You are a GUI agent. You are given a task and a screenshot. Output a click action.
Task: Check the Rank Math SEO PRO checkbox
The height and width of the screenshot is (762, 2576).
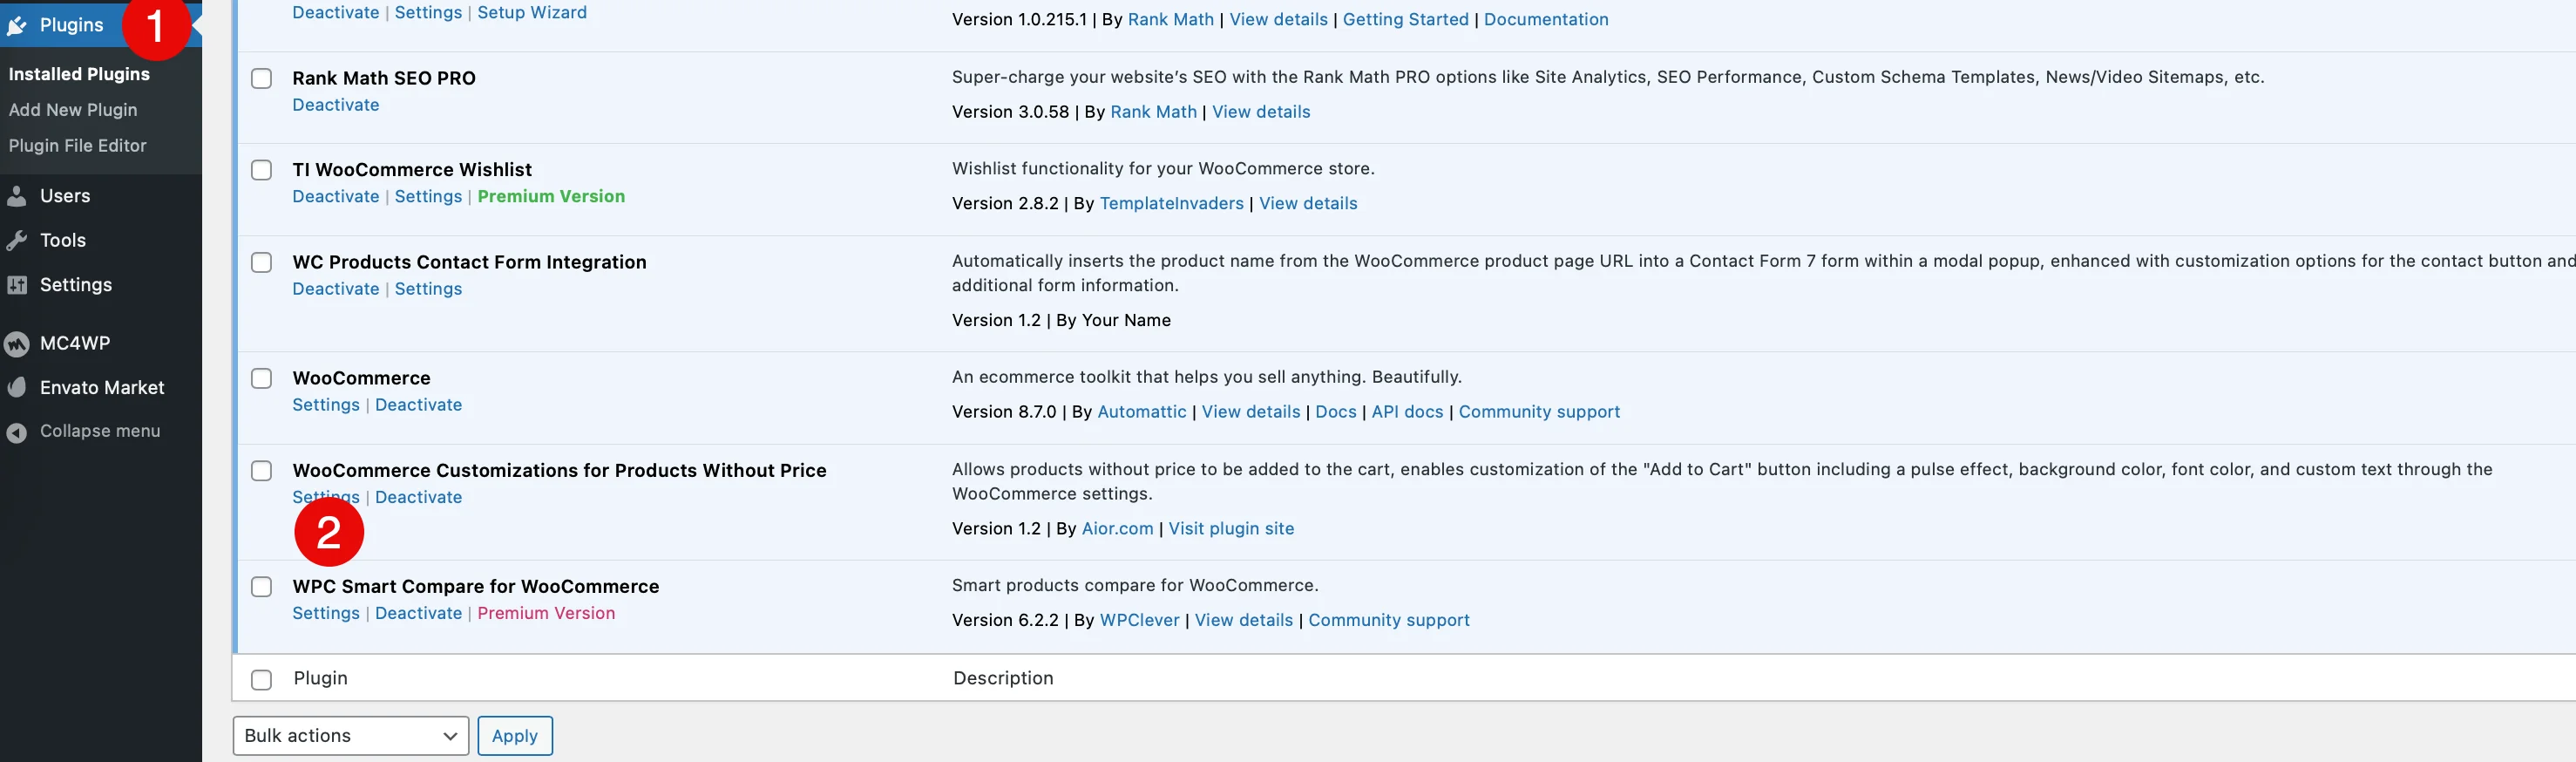point(261,79)
